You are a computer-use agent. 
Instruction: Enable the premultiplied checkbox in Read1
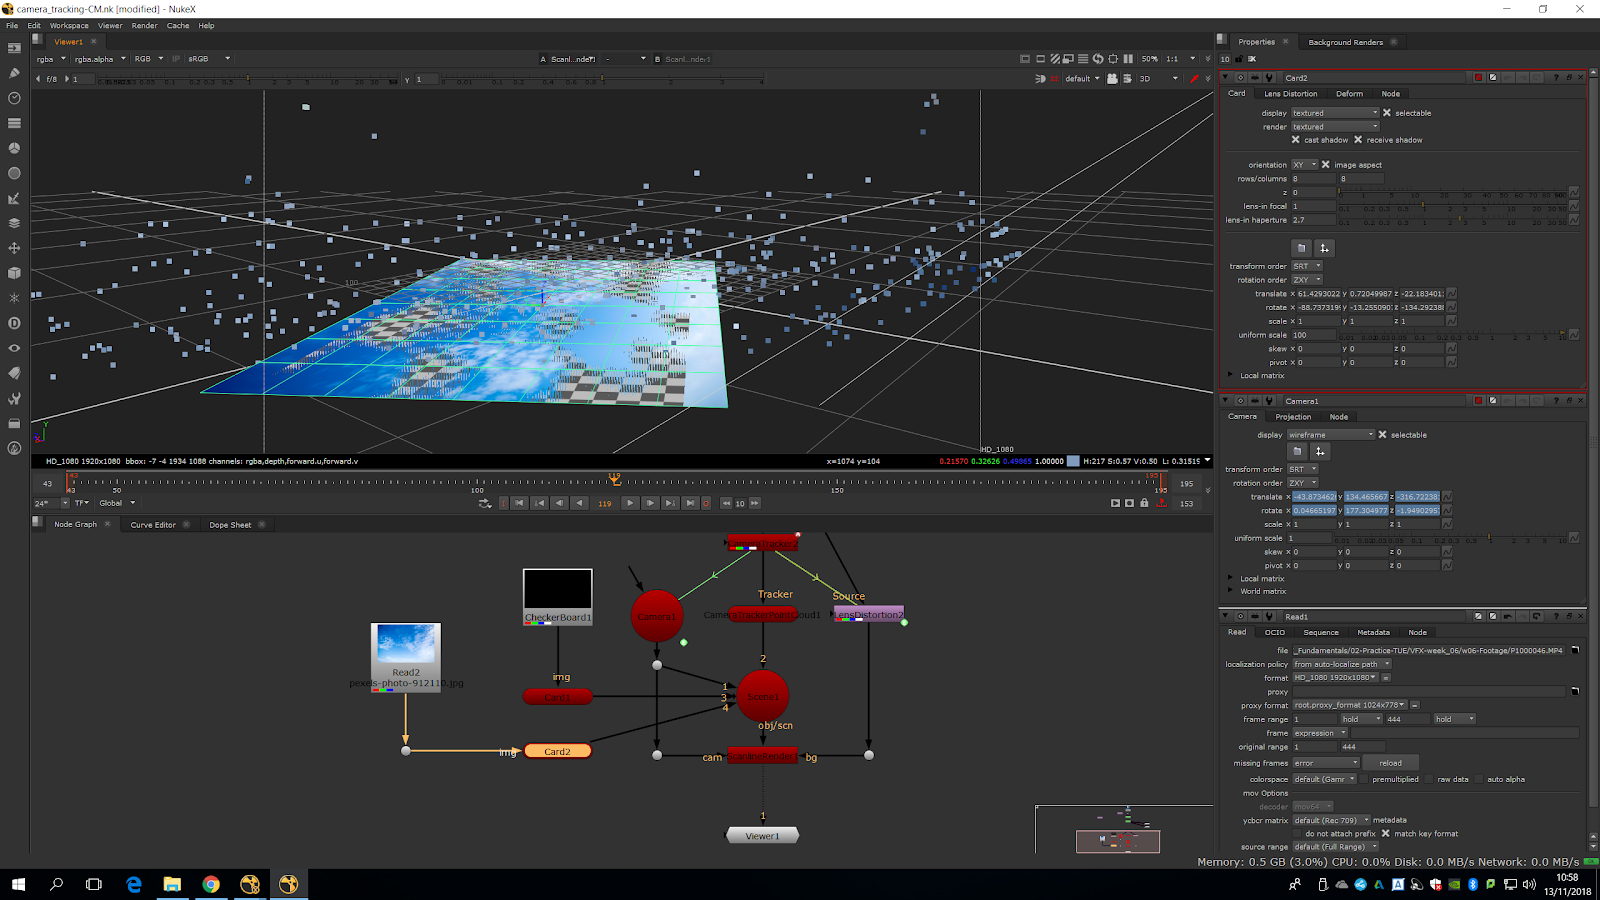[1364, 779]
